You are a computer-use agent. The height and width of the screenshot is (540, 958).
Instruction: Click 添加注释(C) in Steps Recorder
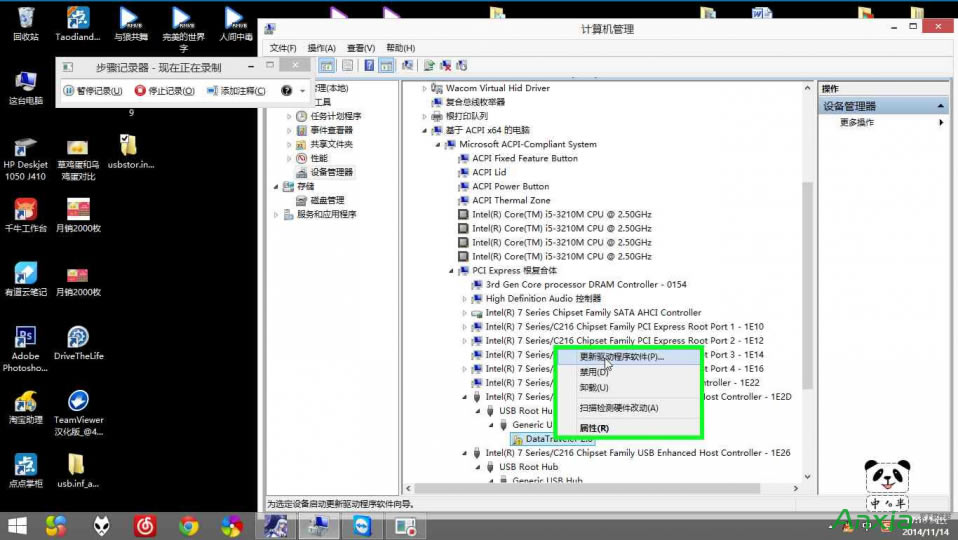click(236, 91)
